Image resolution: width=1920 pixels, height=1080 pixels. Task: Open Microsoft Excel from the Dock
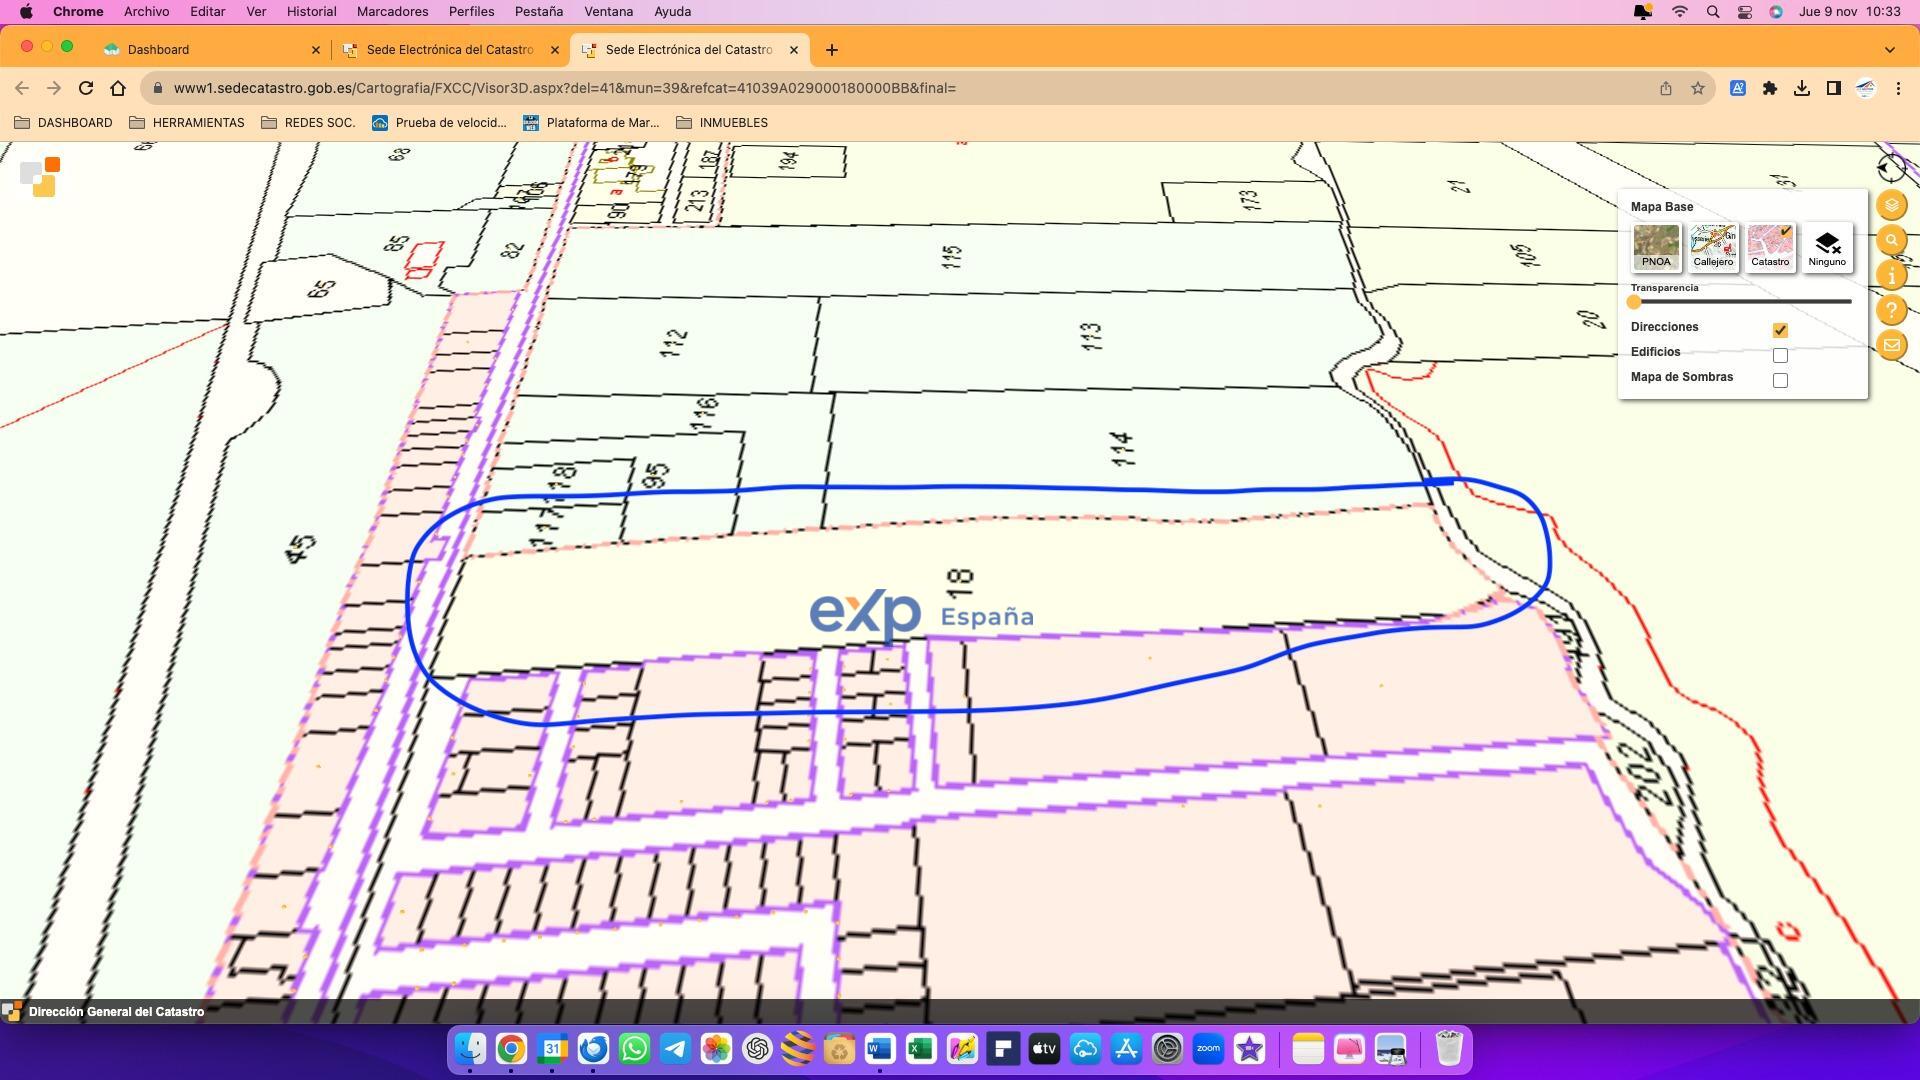pyautogui.click(x=921, y=1049)
